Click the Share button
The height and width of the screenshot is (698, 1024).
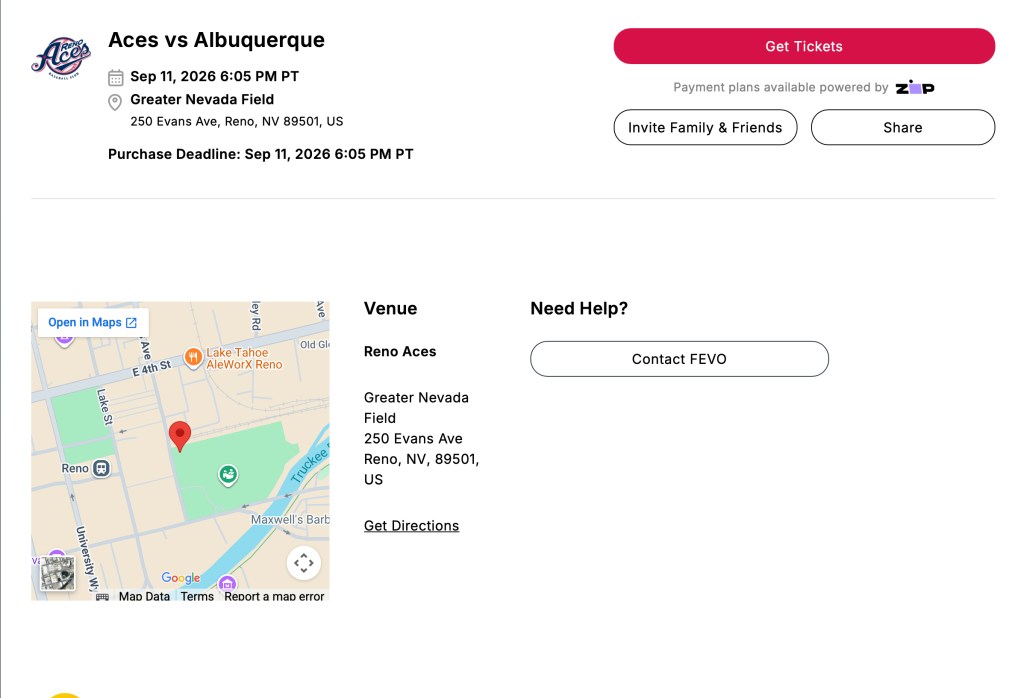pos(903,127)
